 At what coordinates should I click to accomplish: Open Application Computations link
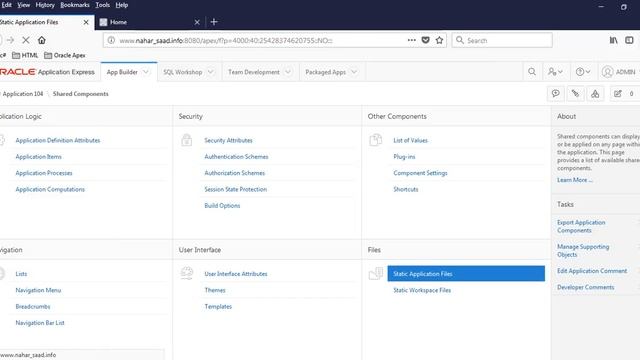point(50,189)
